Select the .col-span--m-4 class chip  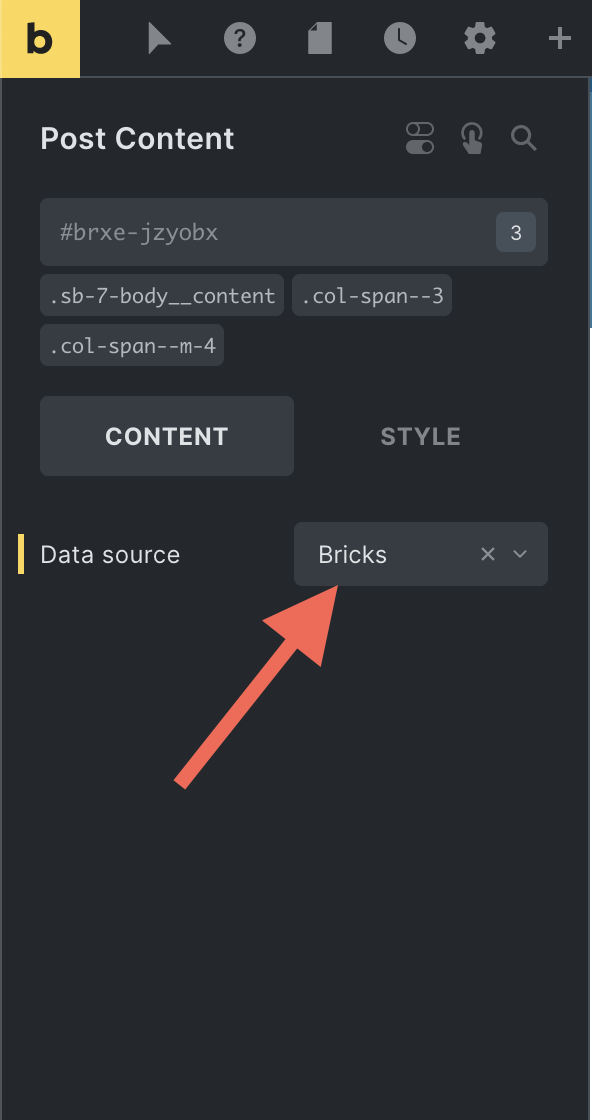132,345
